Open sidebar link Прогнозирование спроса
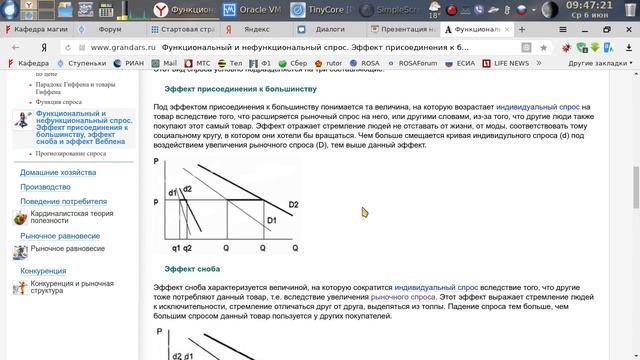This screenshot has height=360, width=640. 71,153
